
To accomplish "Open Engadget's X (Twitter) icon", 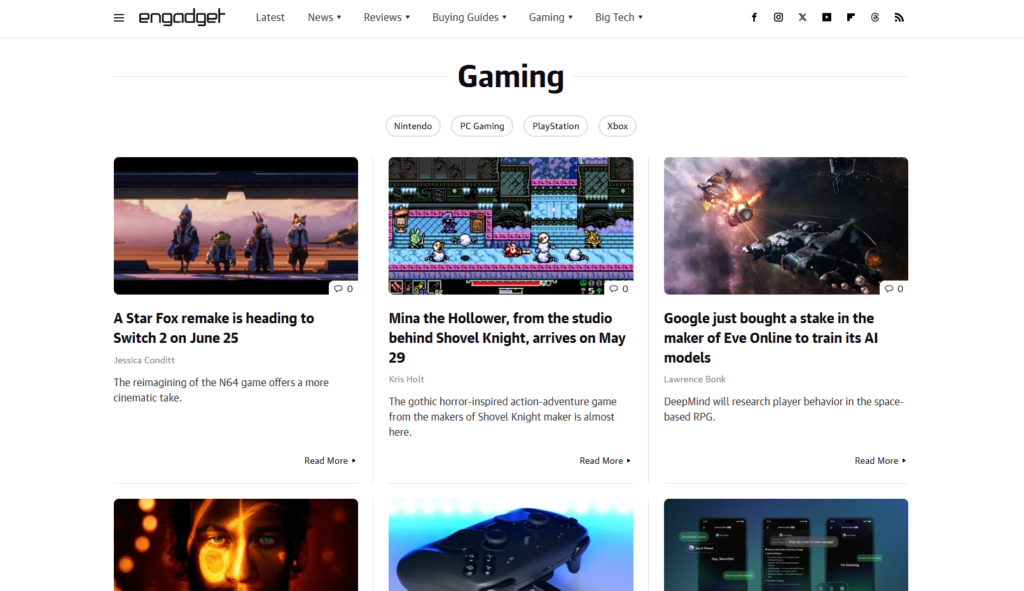I will point(802,18).
